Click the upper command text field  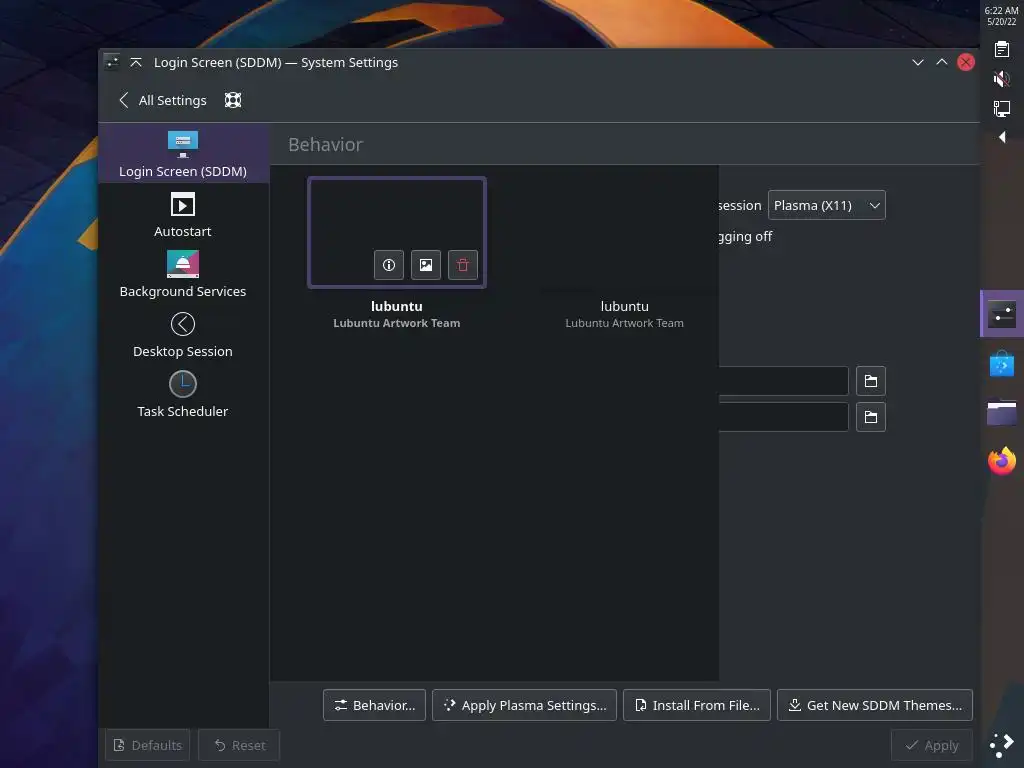(x=783, y=381)
